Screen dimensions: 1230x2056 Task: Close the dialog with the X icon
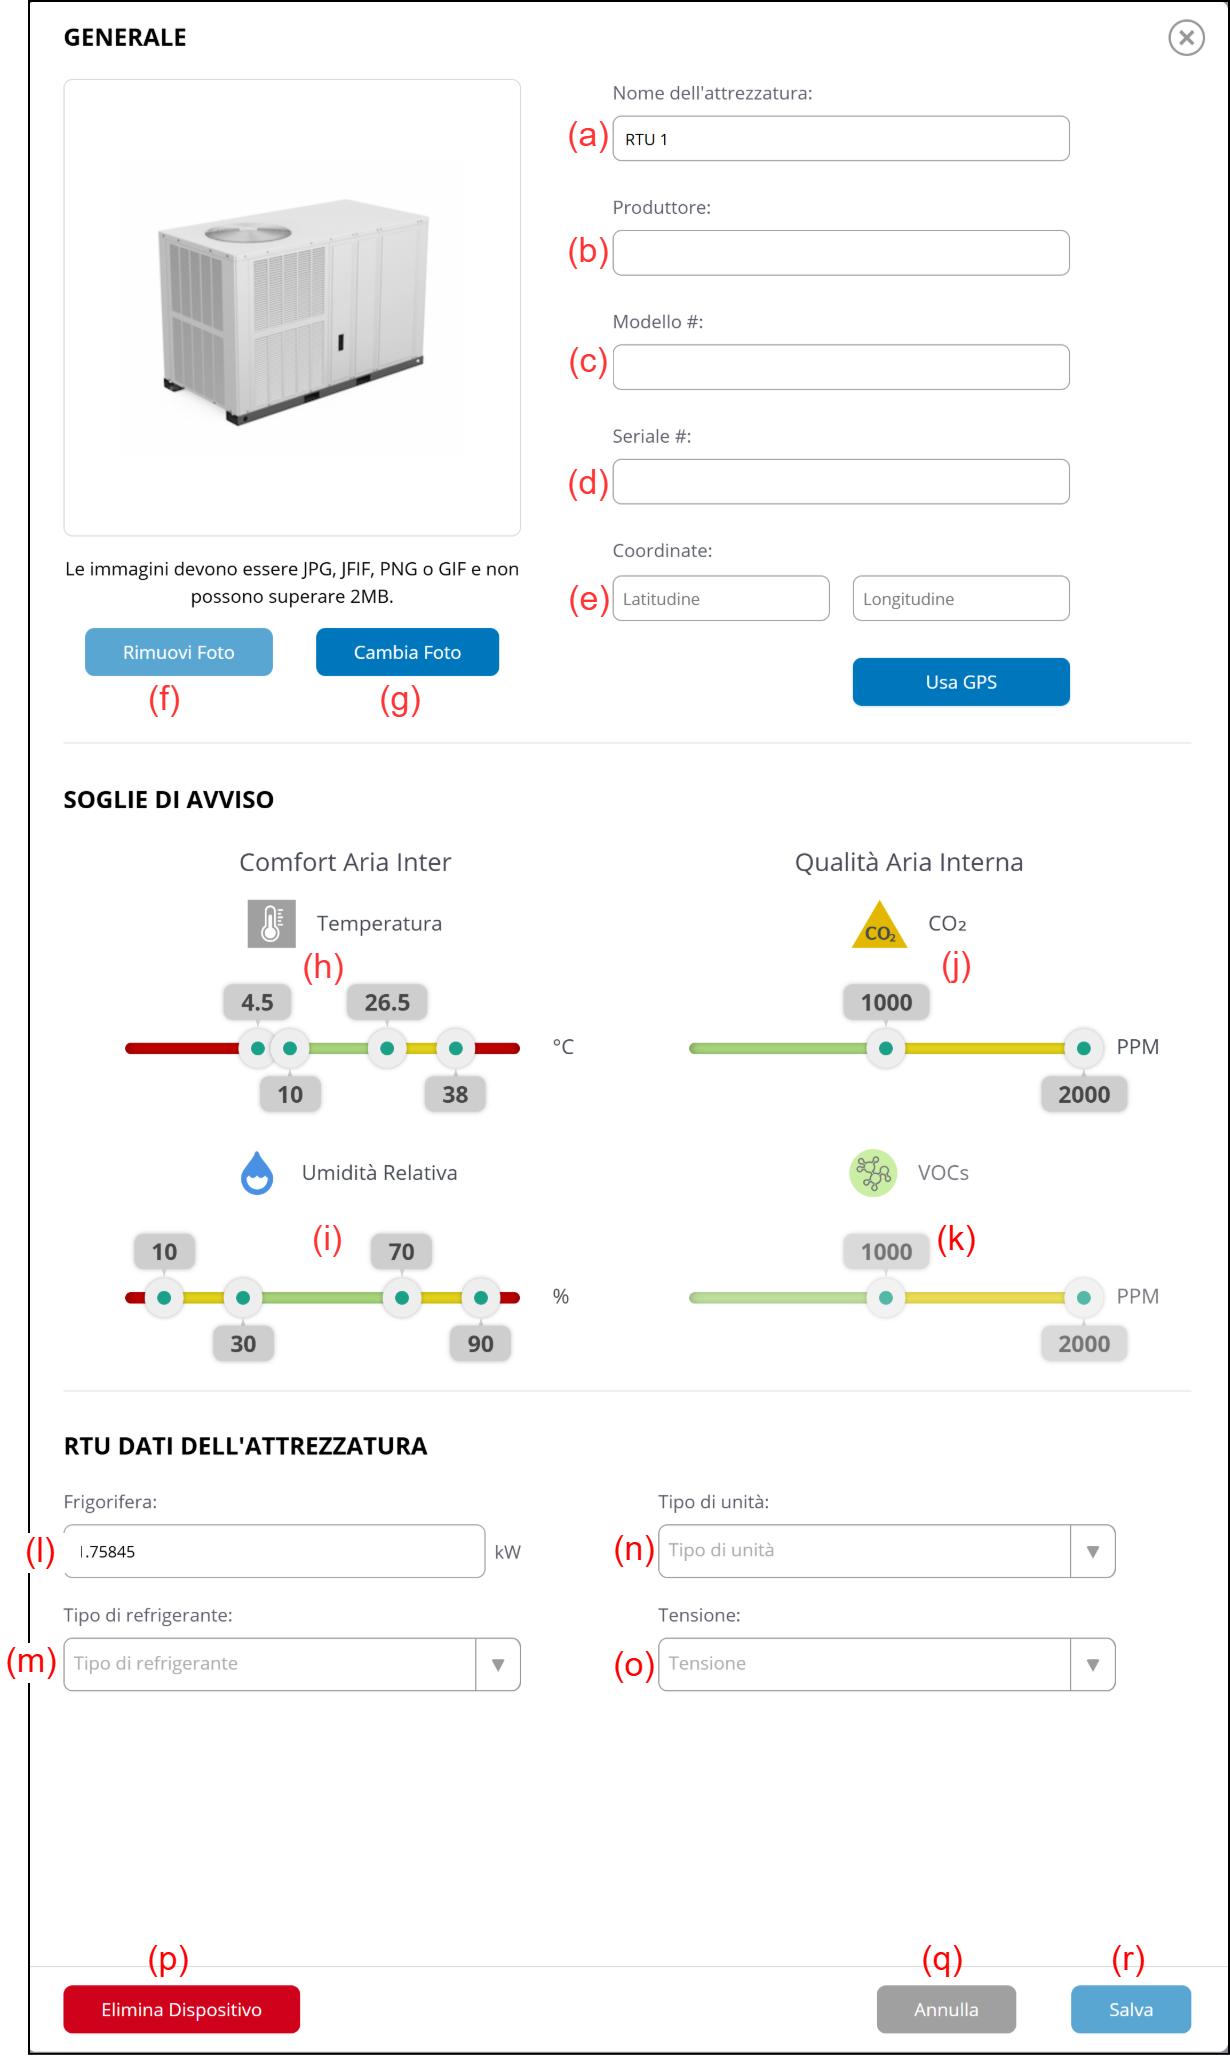1186,38
